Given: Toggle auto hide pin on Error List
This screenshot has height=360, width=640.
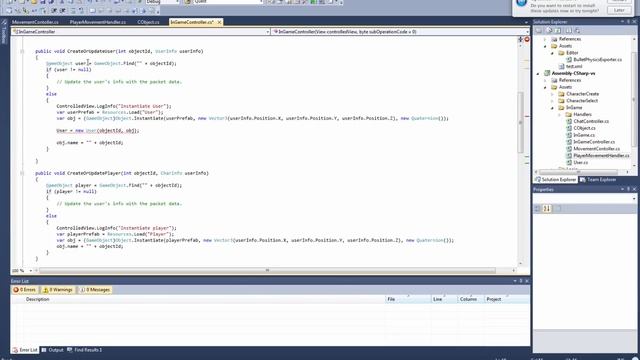Looking at the screenshot, I should pos(521,281).
